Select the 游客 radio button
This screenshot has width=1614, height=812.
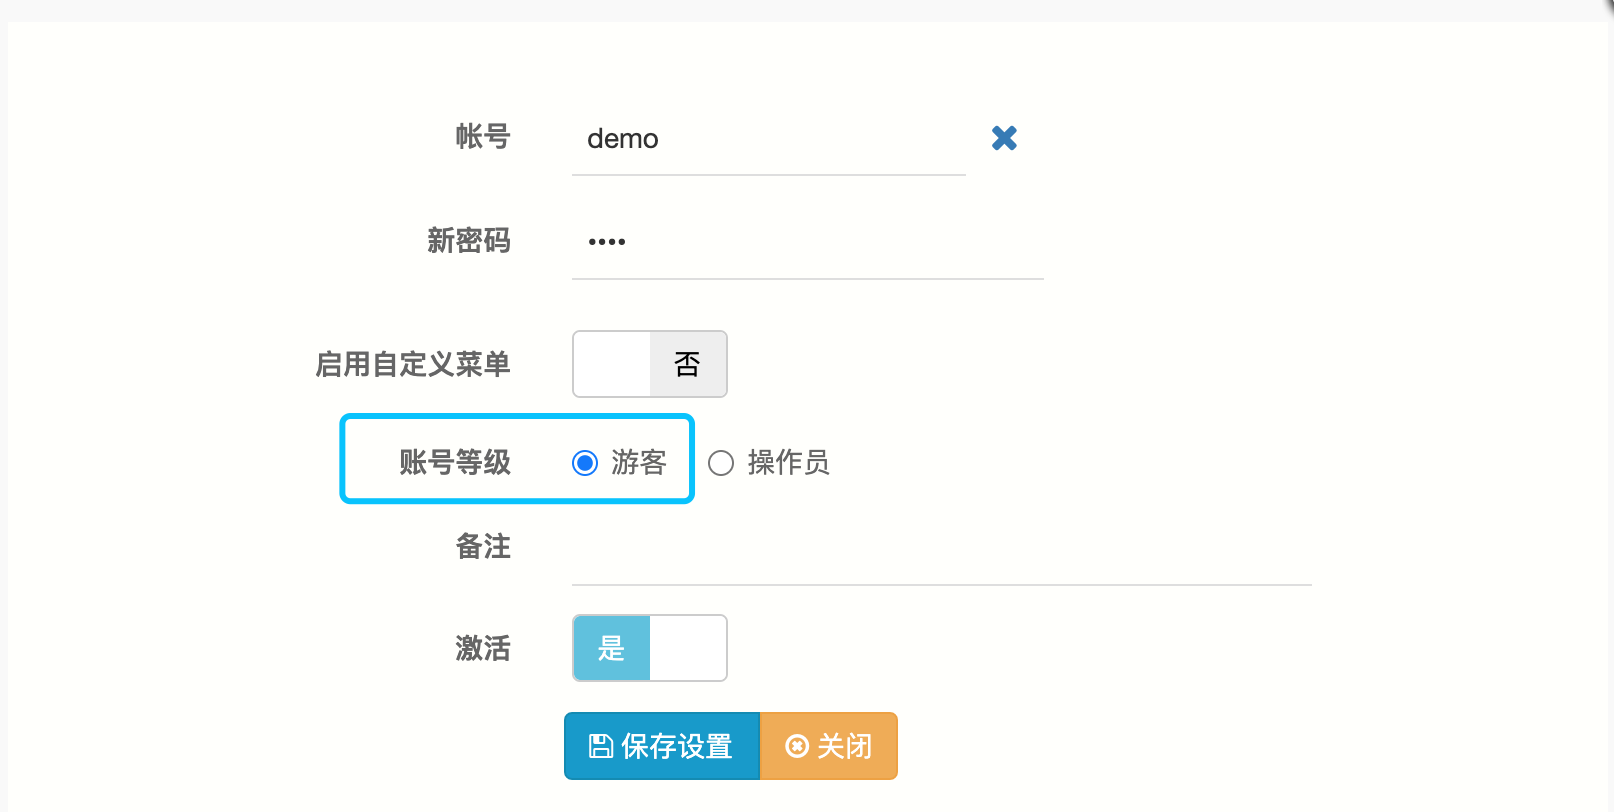[x=585, y=463]
